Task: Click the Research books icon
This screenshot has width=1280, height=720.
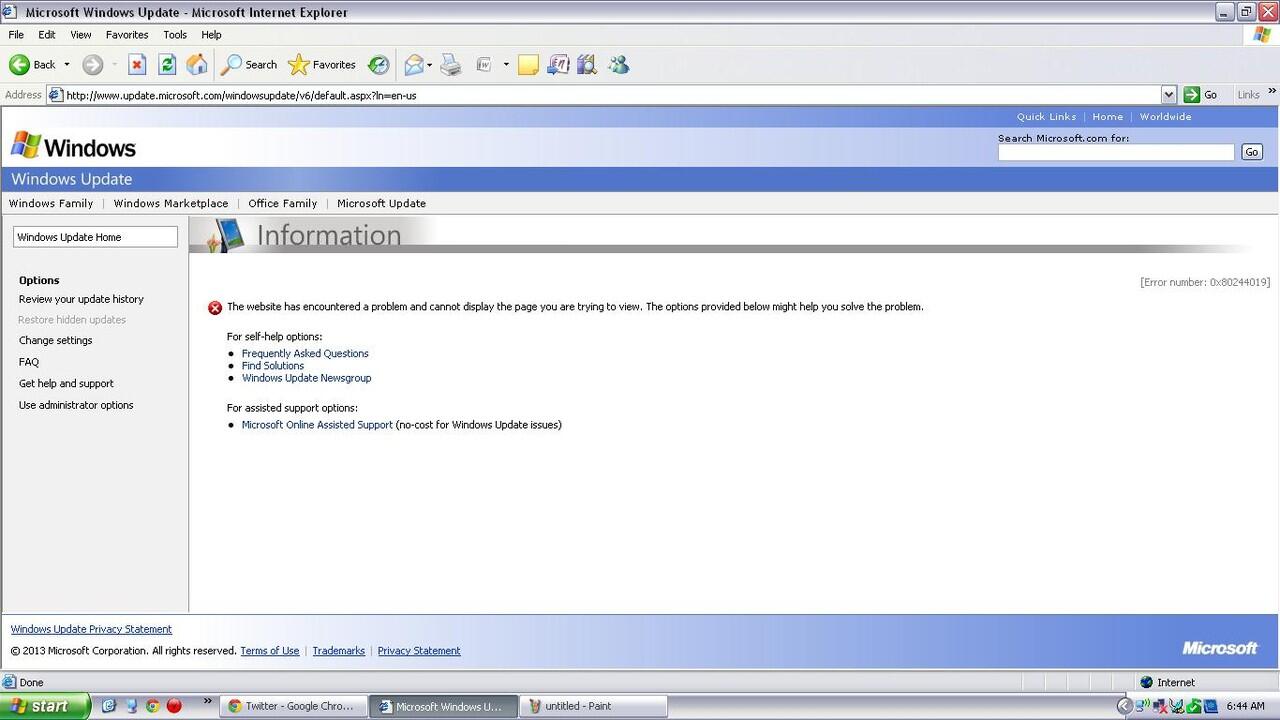Action: [587, 65]
